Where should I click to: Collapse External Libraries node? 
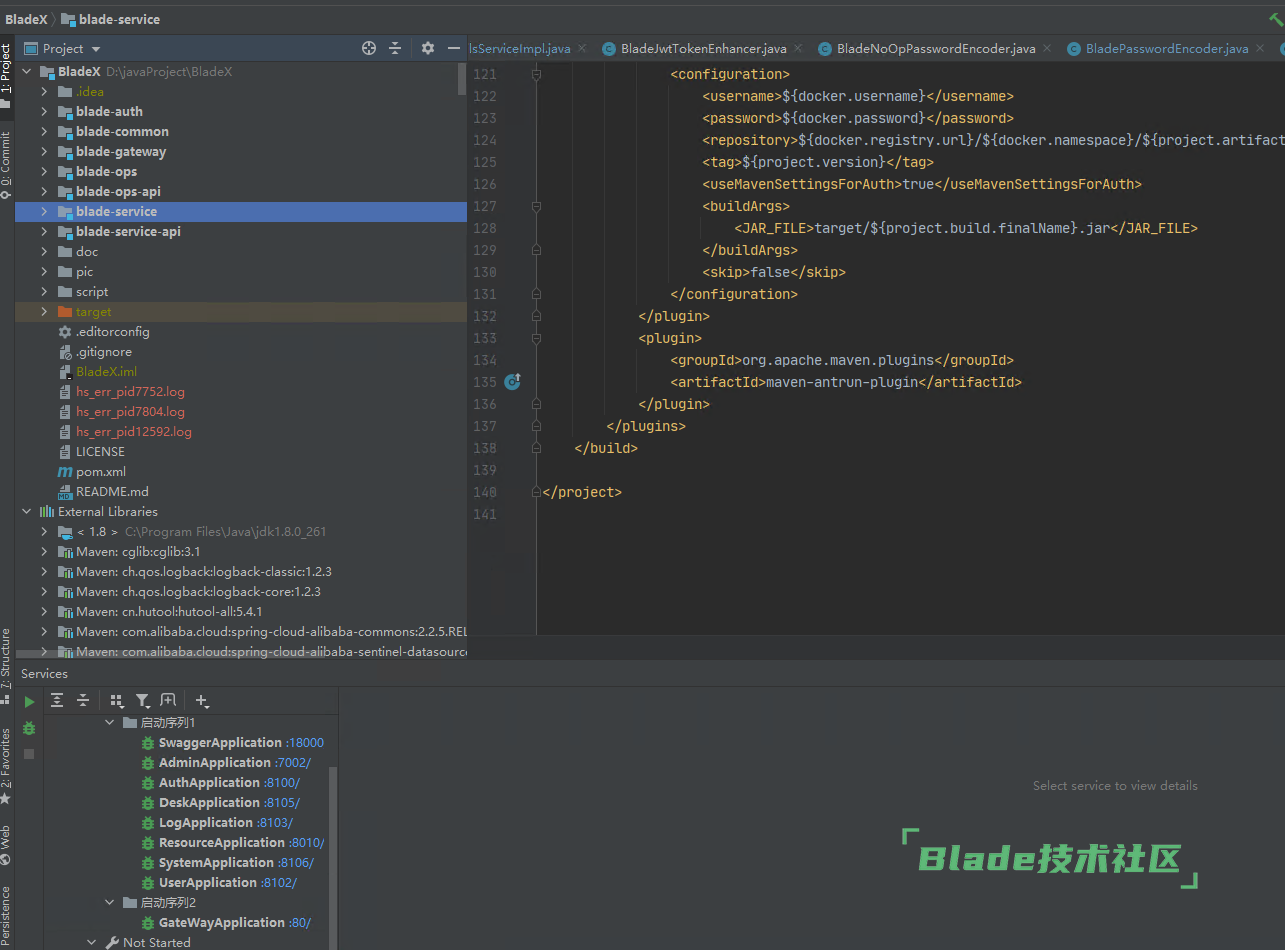click(27, 511)
